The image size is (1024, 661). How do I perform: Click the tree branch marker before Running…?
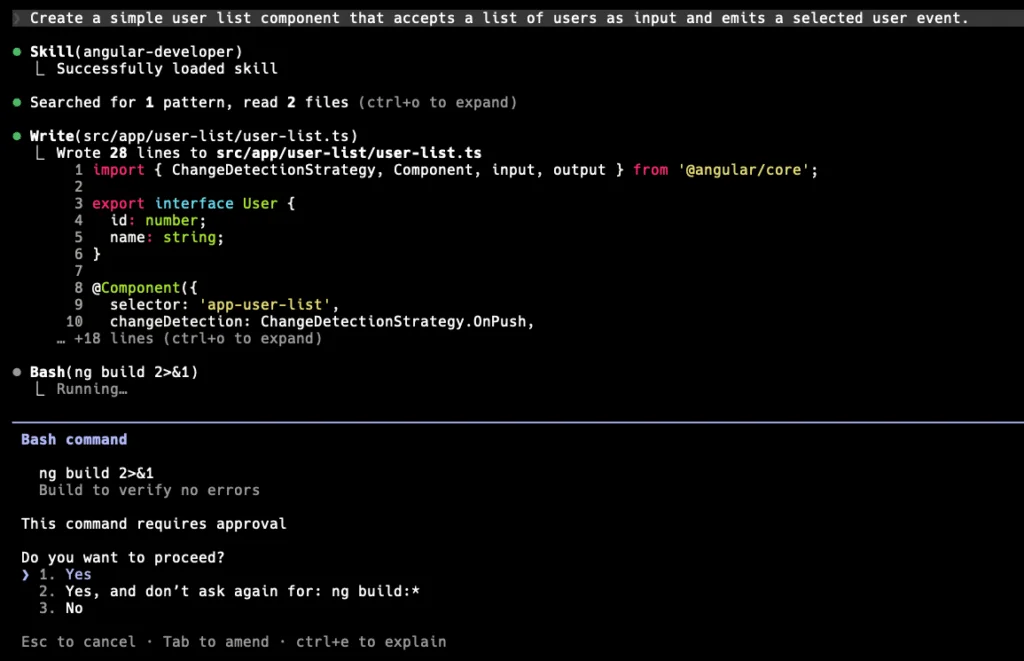pos(40,390)
